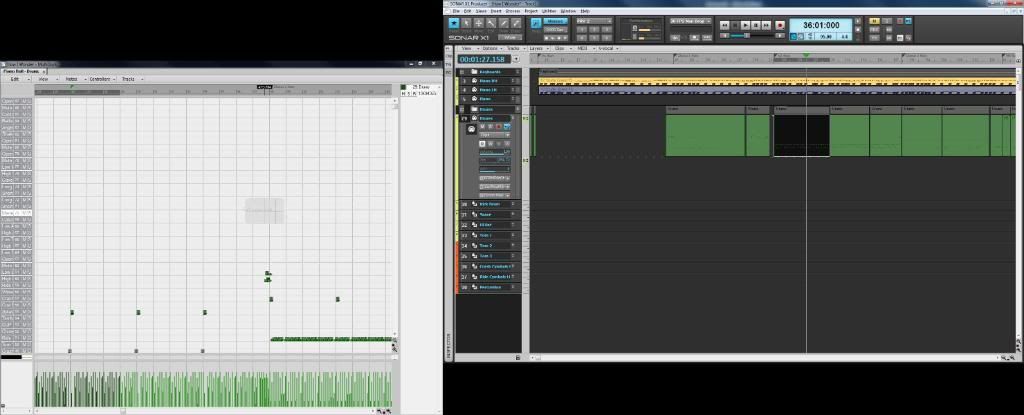Open the Notes dropdown in Piano Roll
The height and width of the screenshot is (415, 1024).
pos(72,78)
